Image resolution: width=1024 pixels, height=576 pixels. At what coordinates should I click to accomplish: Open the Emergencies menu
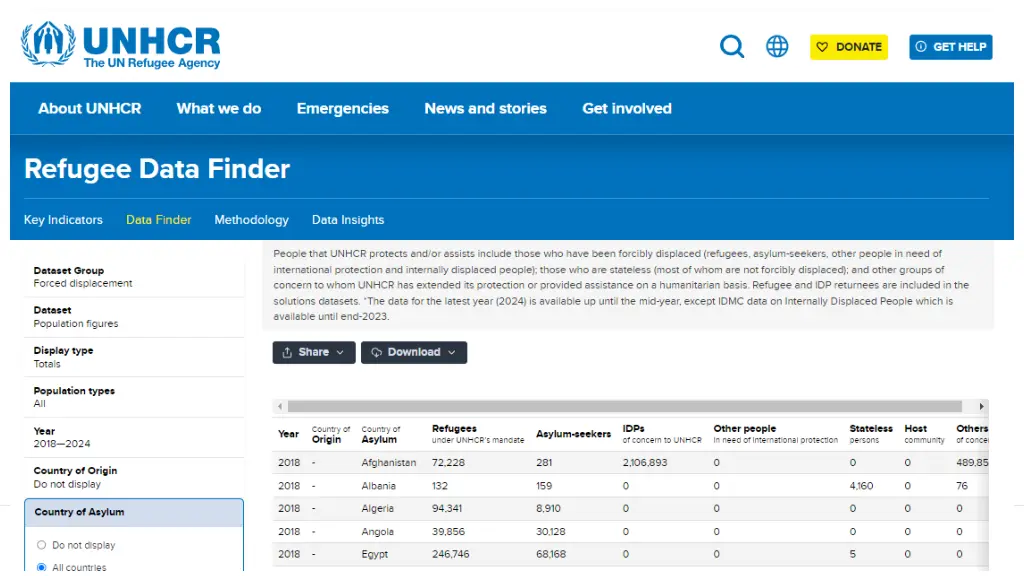343,108
